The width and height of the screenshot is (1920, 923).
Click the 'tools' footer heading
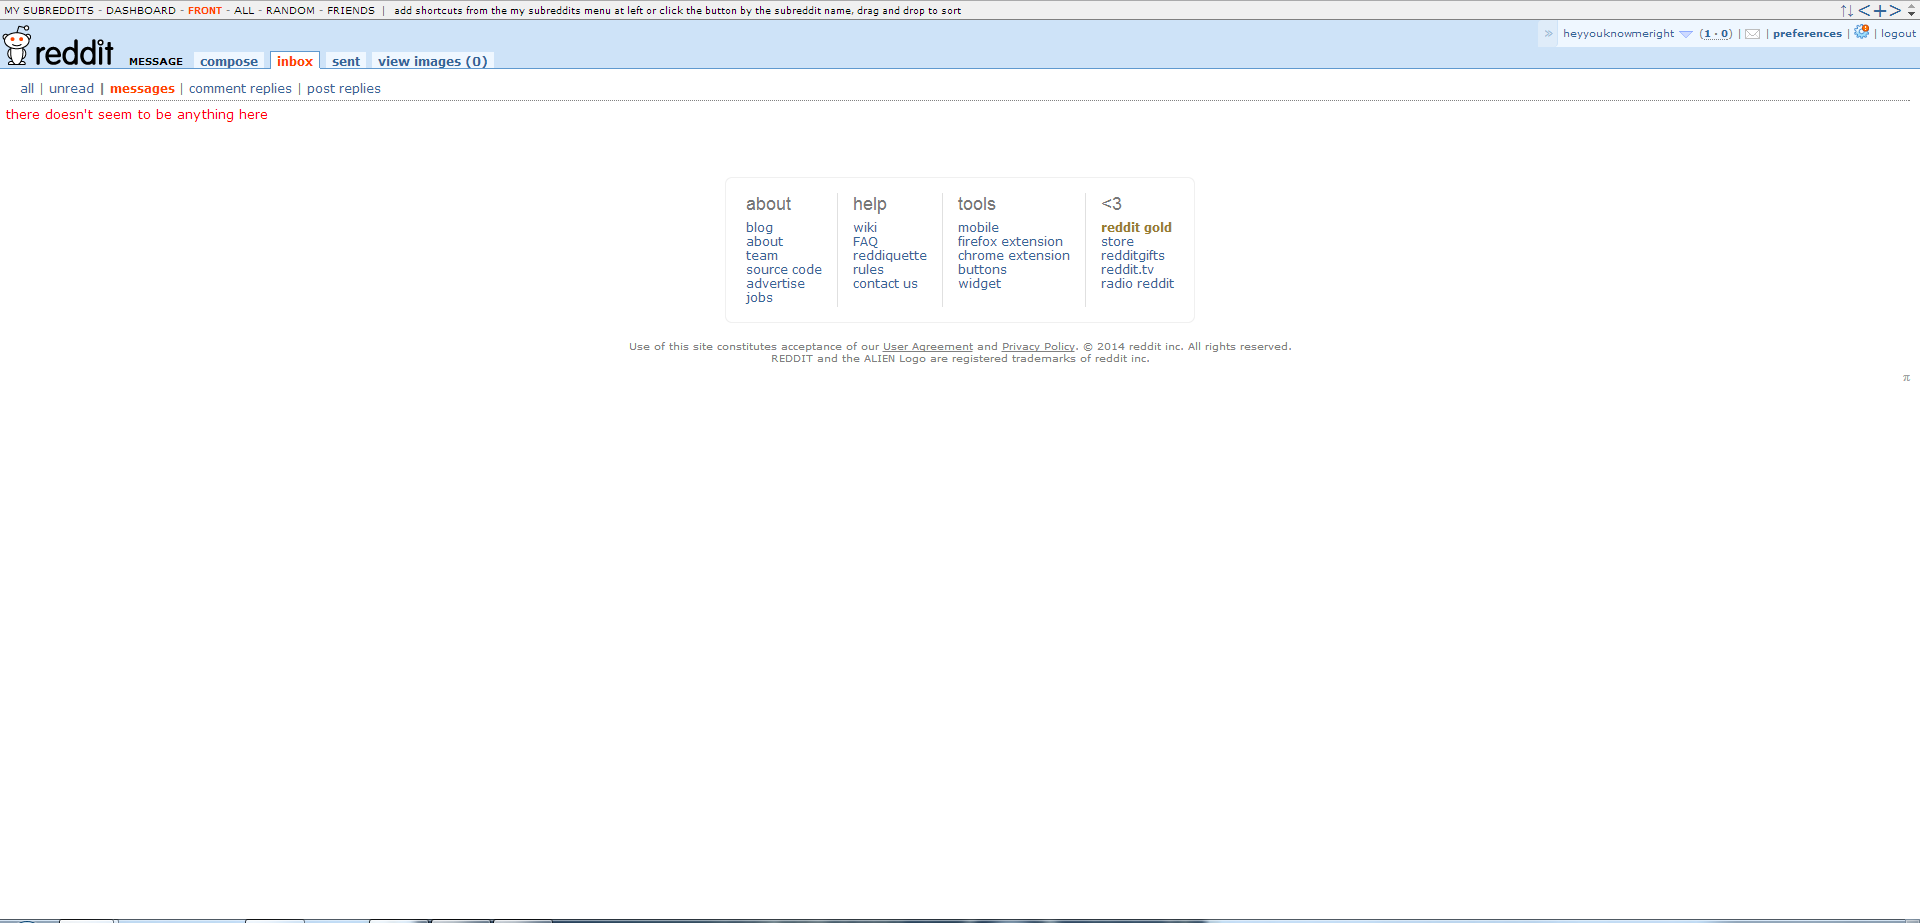pyautogui.click(x=976, y=204)
